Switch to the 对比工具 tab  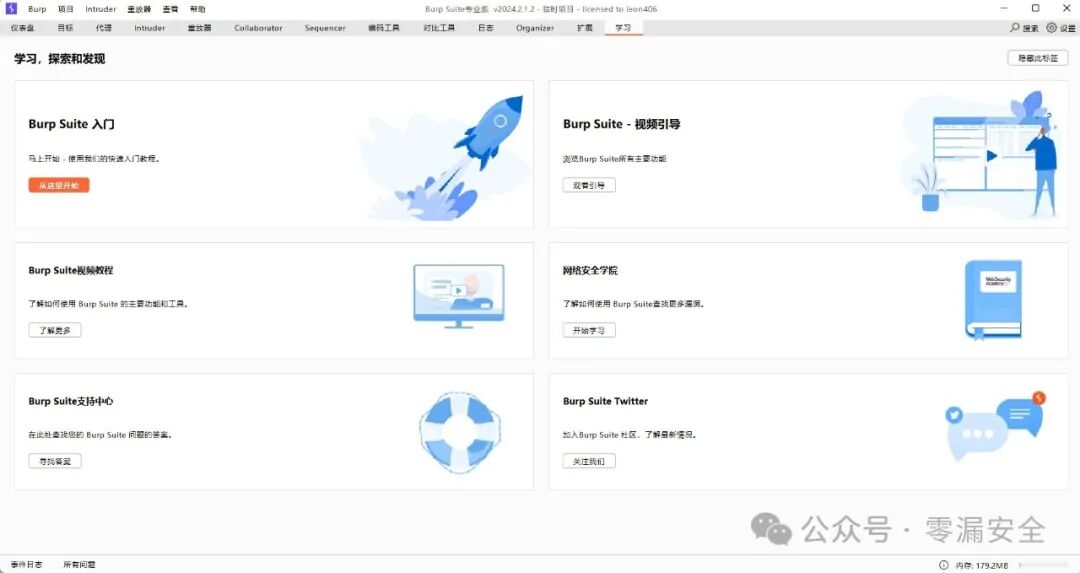click(x=439, y=28)
